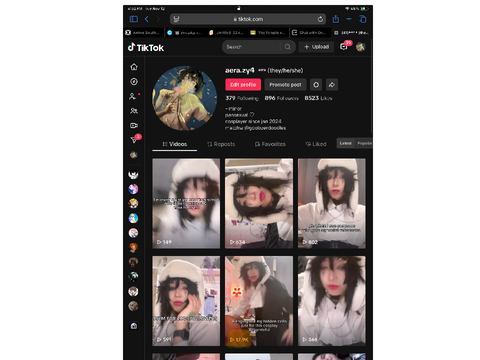Open the Explore compass icon
Viewport: 480px width, 360px height.
point(134,82)
